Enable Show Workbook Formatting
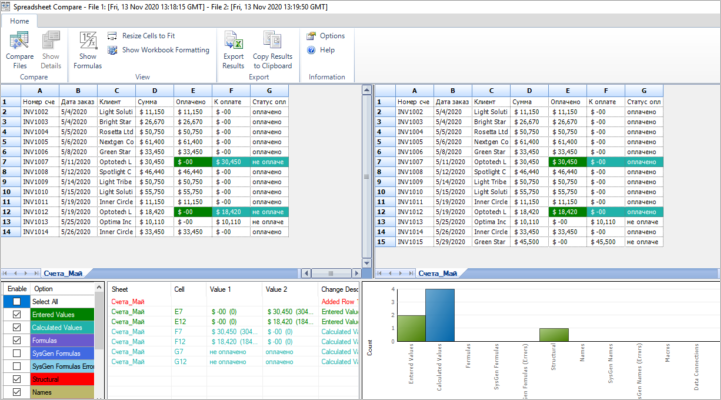 click(x=113, y=49)
